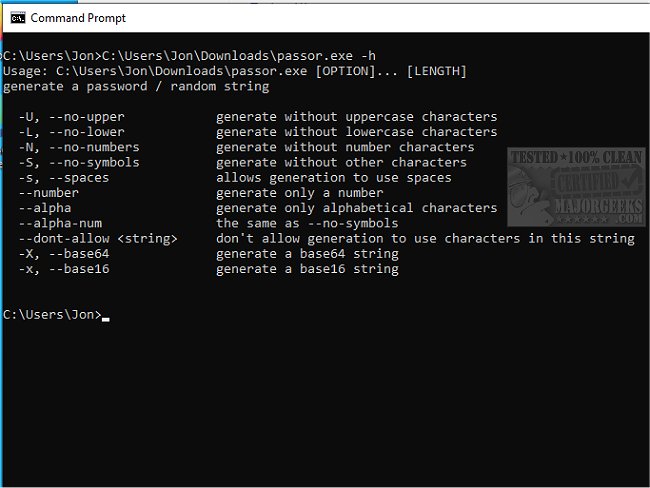Click the --alpha option line

pos(45,208)
